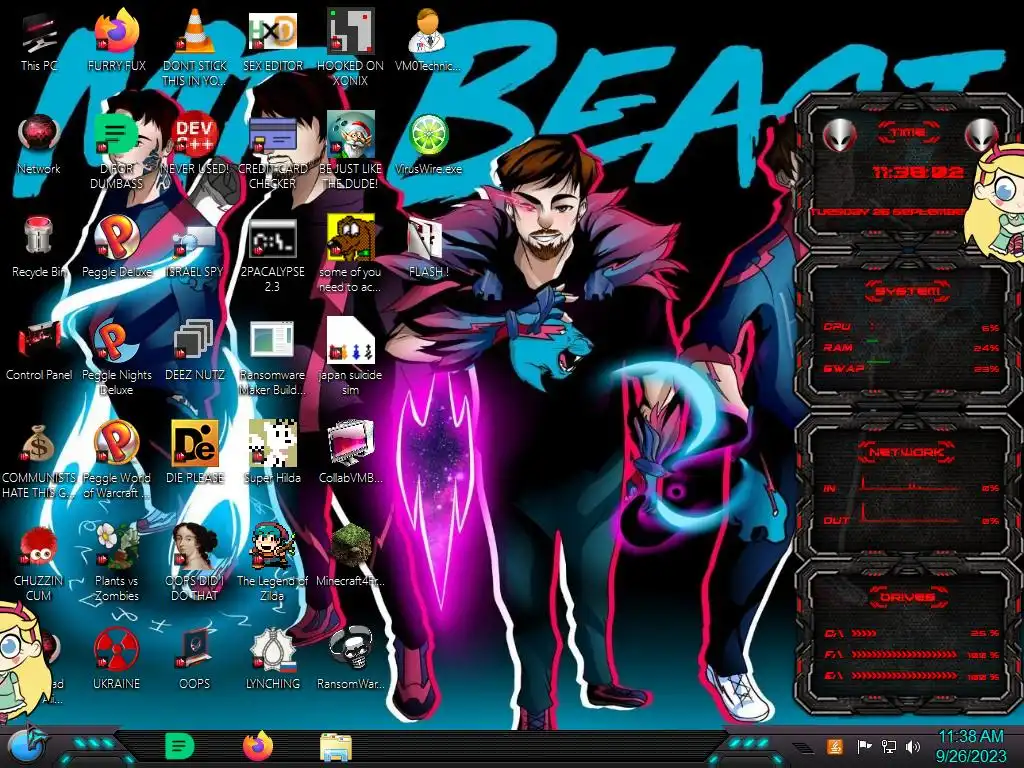Open the VLC cone desktop shortcut
The width and height of the screenshot is (1024, 768).
pyautogui.click(x=195, y=47)
